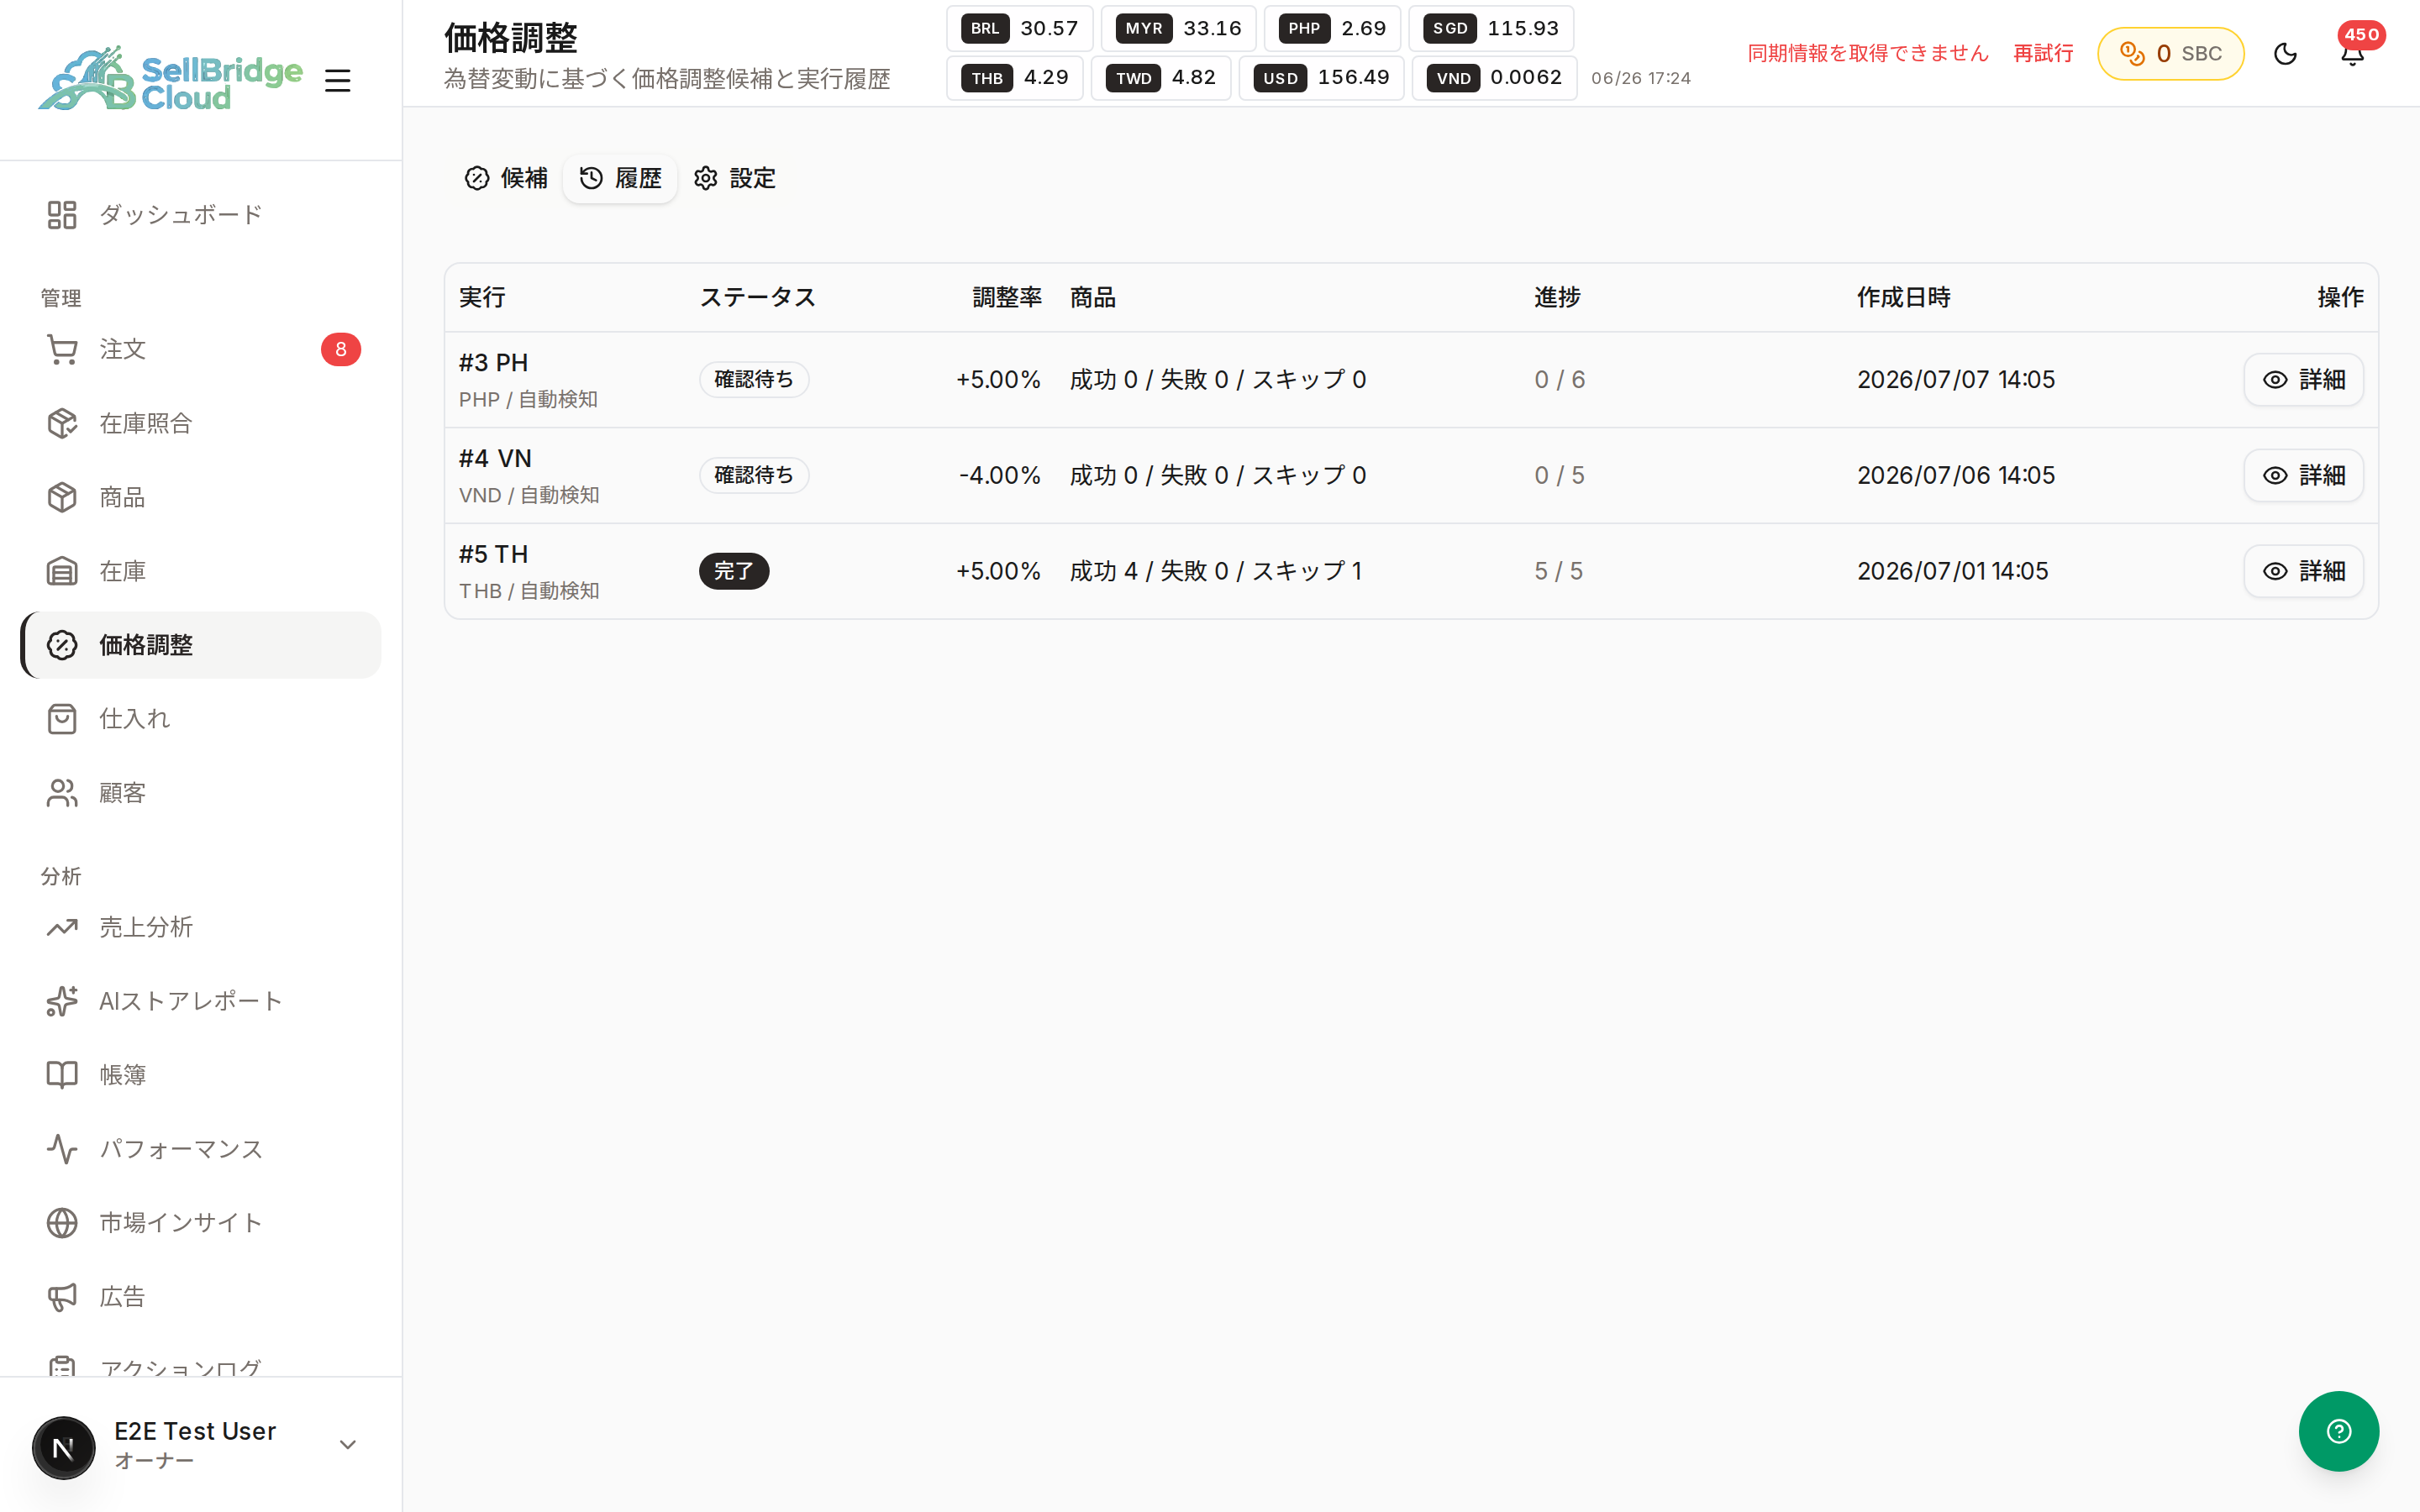2420x1512 pixels.
Task: Click the 再試行 retry link
Action: (2043, 53)
